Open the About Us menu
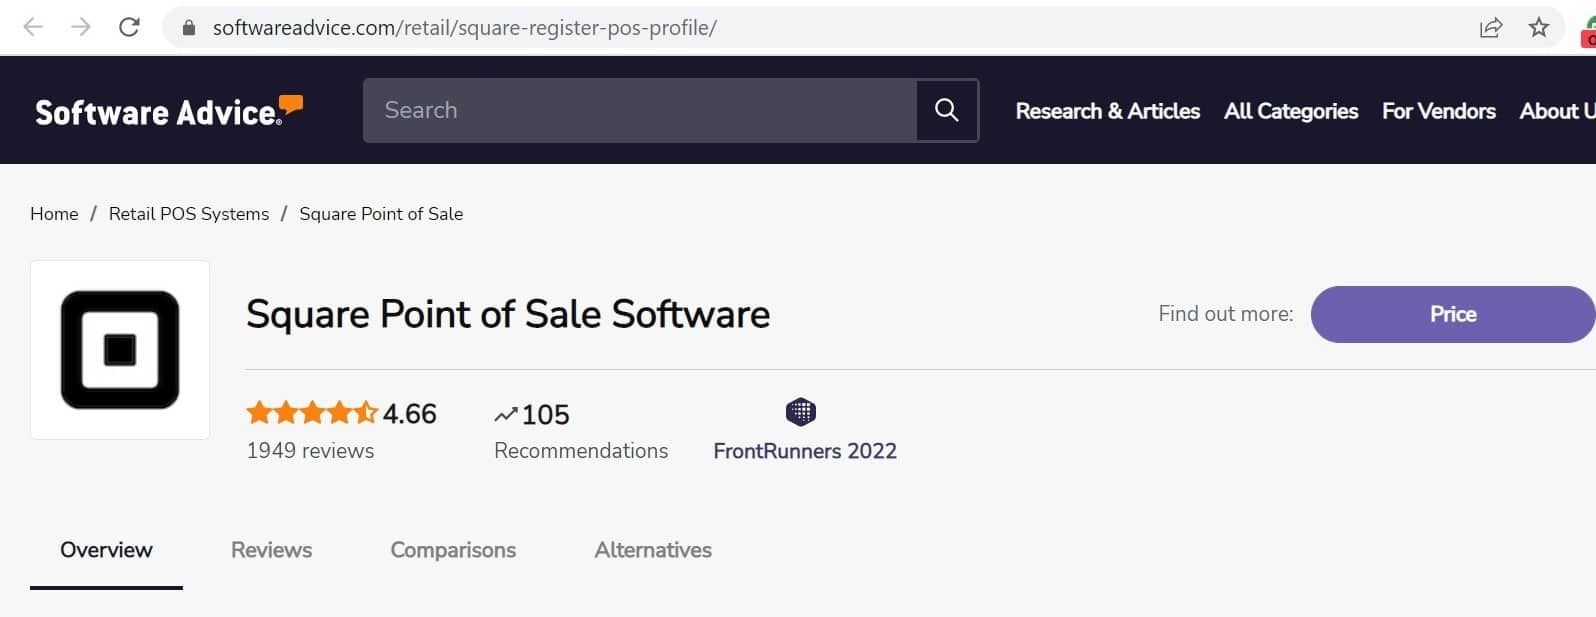 pos(1557,111)
